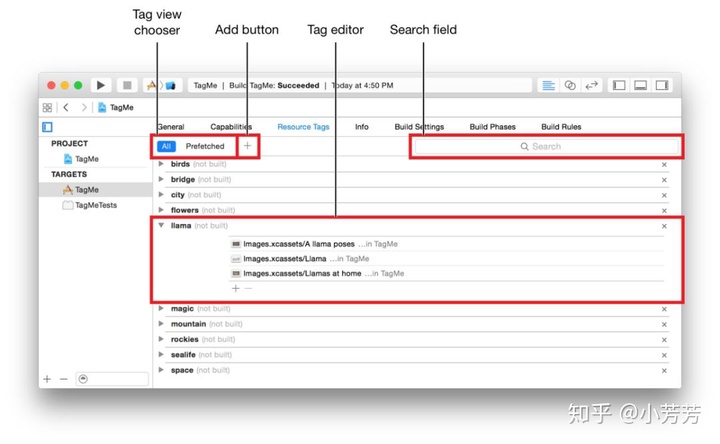This screenshot has height=444, width=720.
Task: Expand the sealife tag
Action: tap(161, 354)
